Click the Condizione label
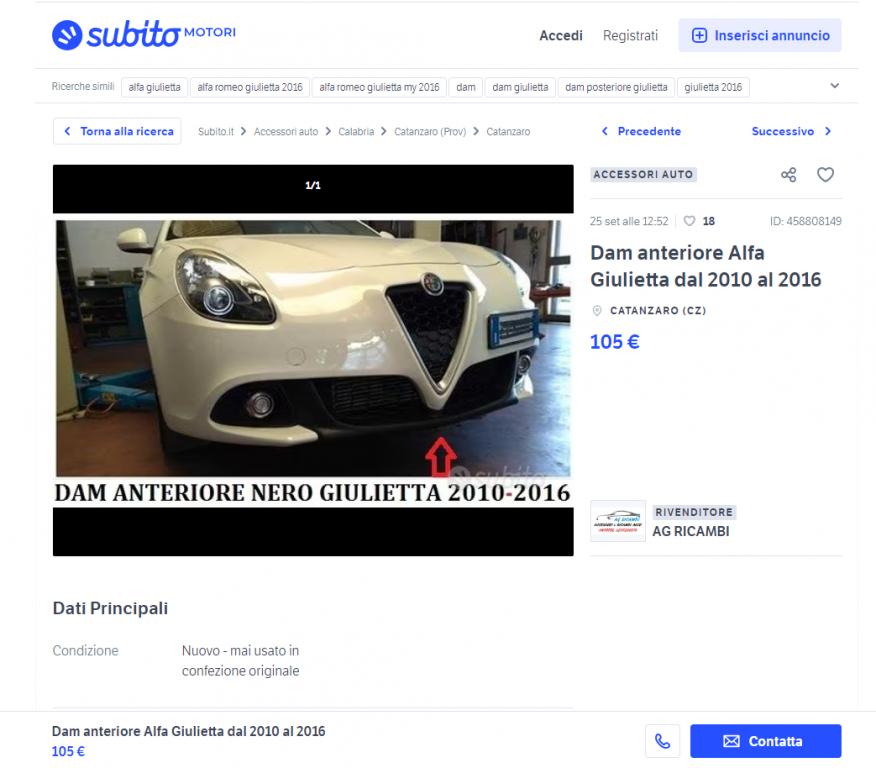 [85, 651]
